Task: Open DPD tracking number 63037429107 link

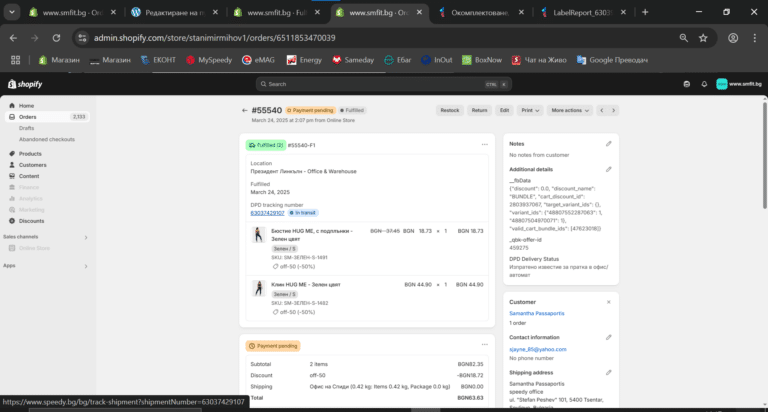Action: point(266,212)
